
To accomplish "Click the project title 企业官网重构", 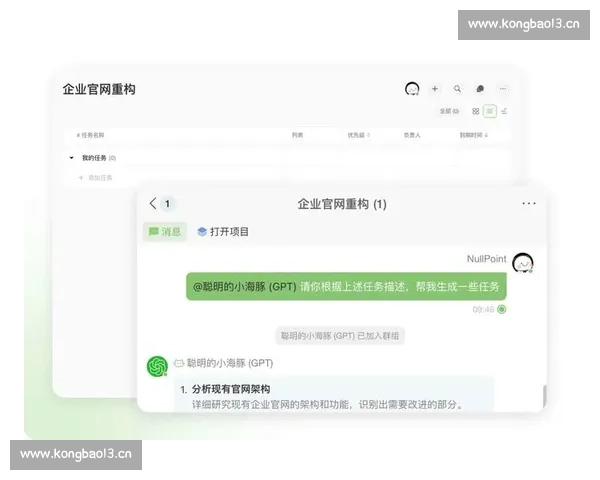I will coord(99,89).
